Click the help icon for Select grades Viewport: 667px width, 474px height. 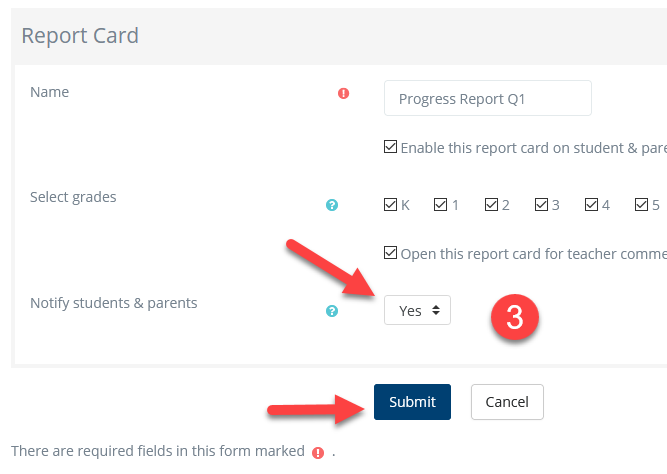point(332,205)
